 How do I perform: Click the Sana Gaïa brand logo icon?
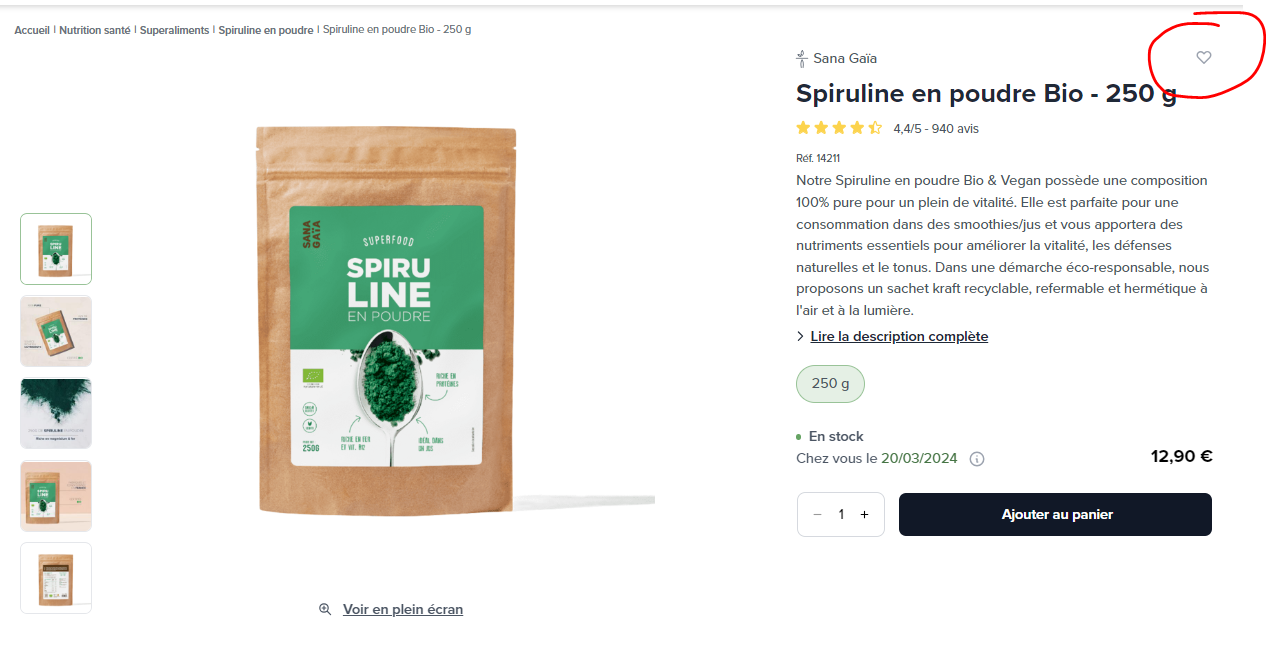tap(801, 59)
